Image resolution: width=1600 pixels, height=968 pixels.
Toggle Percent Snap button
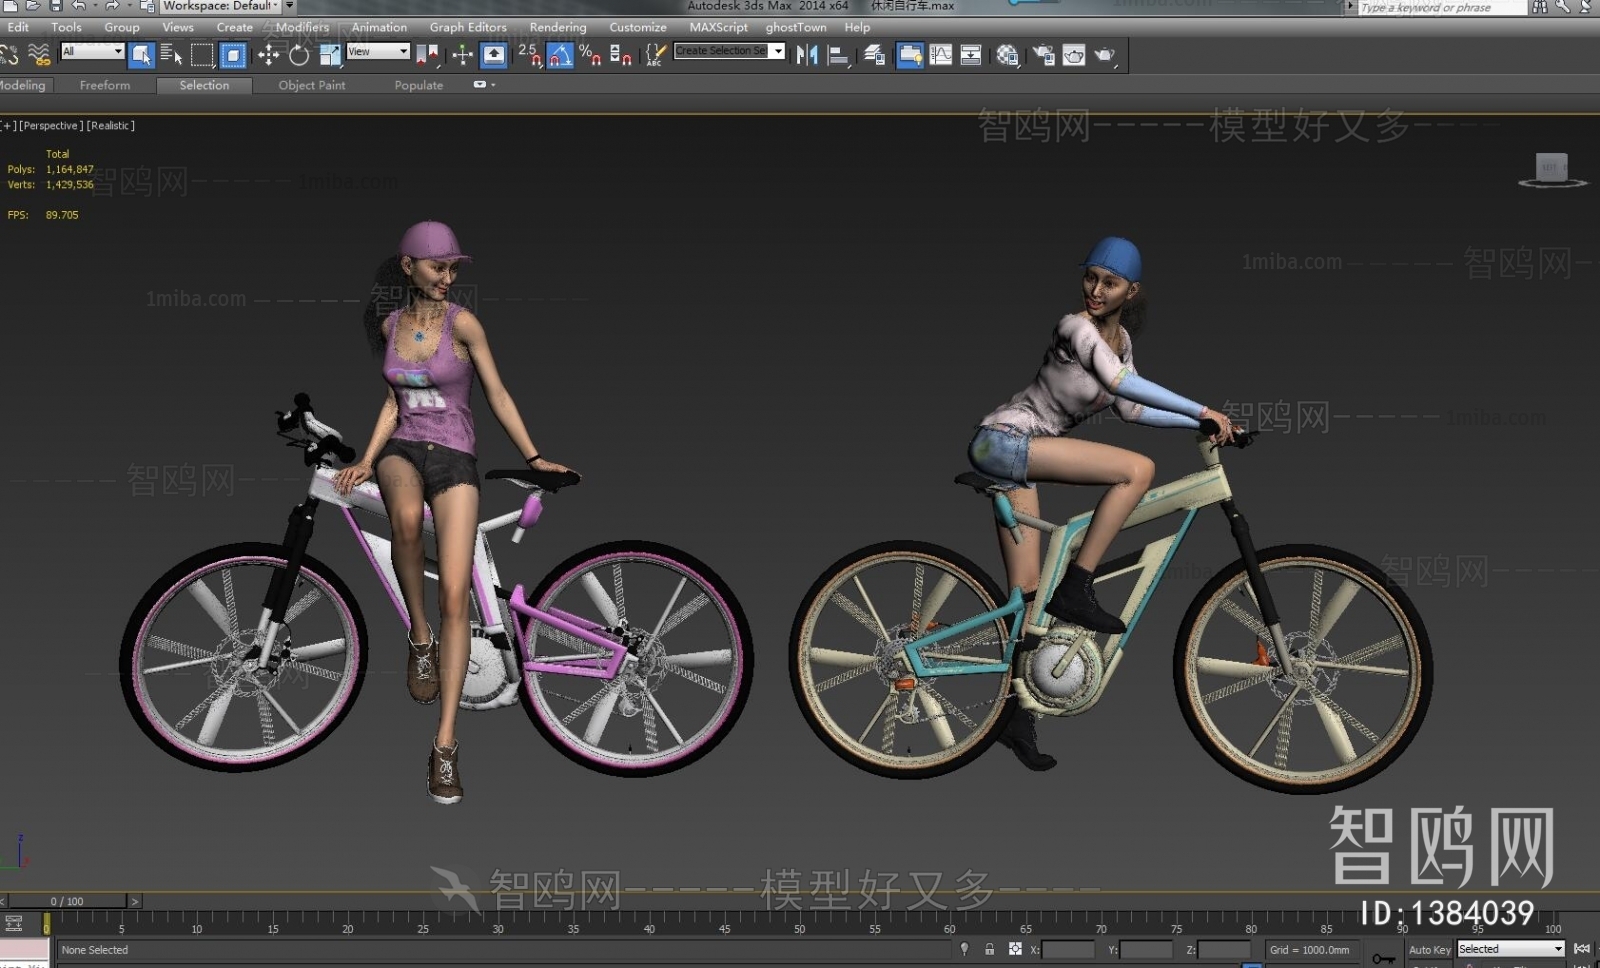[590, 55]
